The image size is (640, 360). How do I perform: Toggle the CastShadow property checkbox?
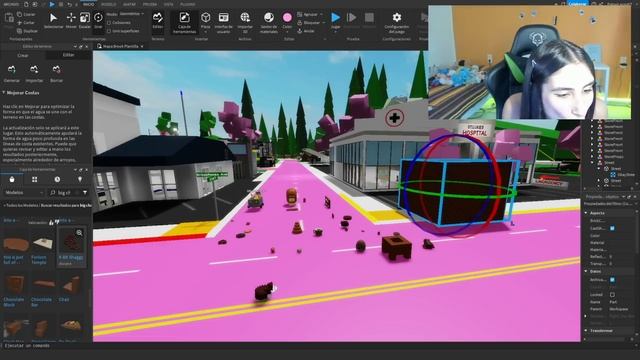(612, 228)
